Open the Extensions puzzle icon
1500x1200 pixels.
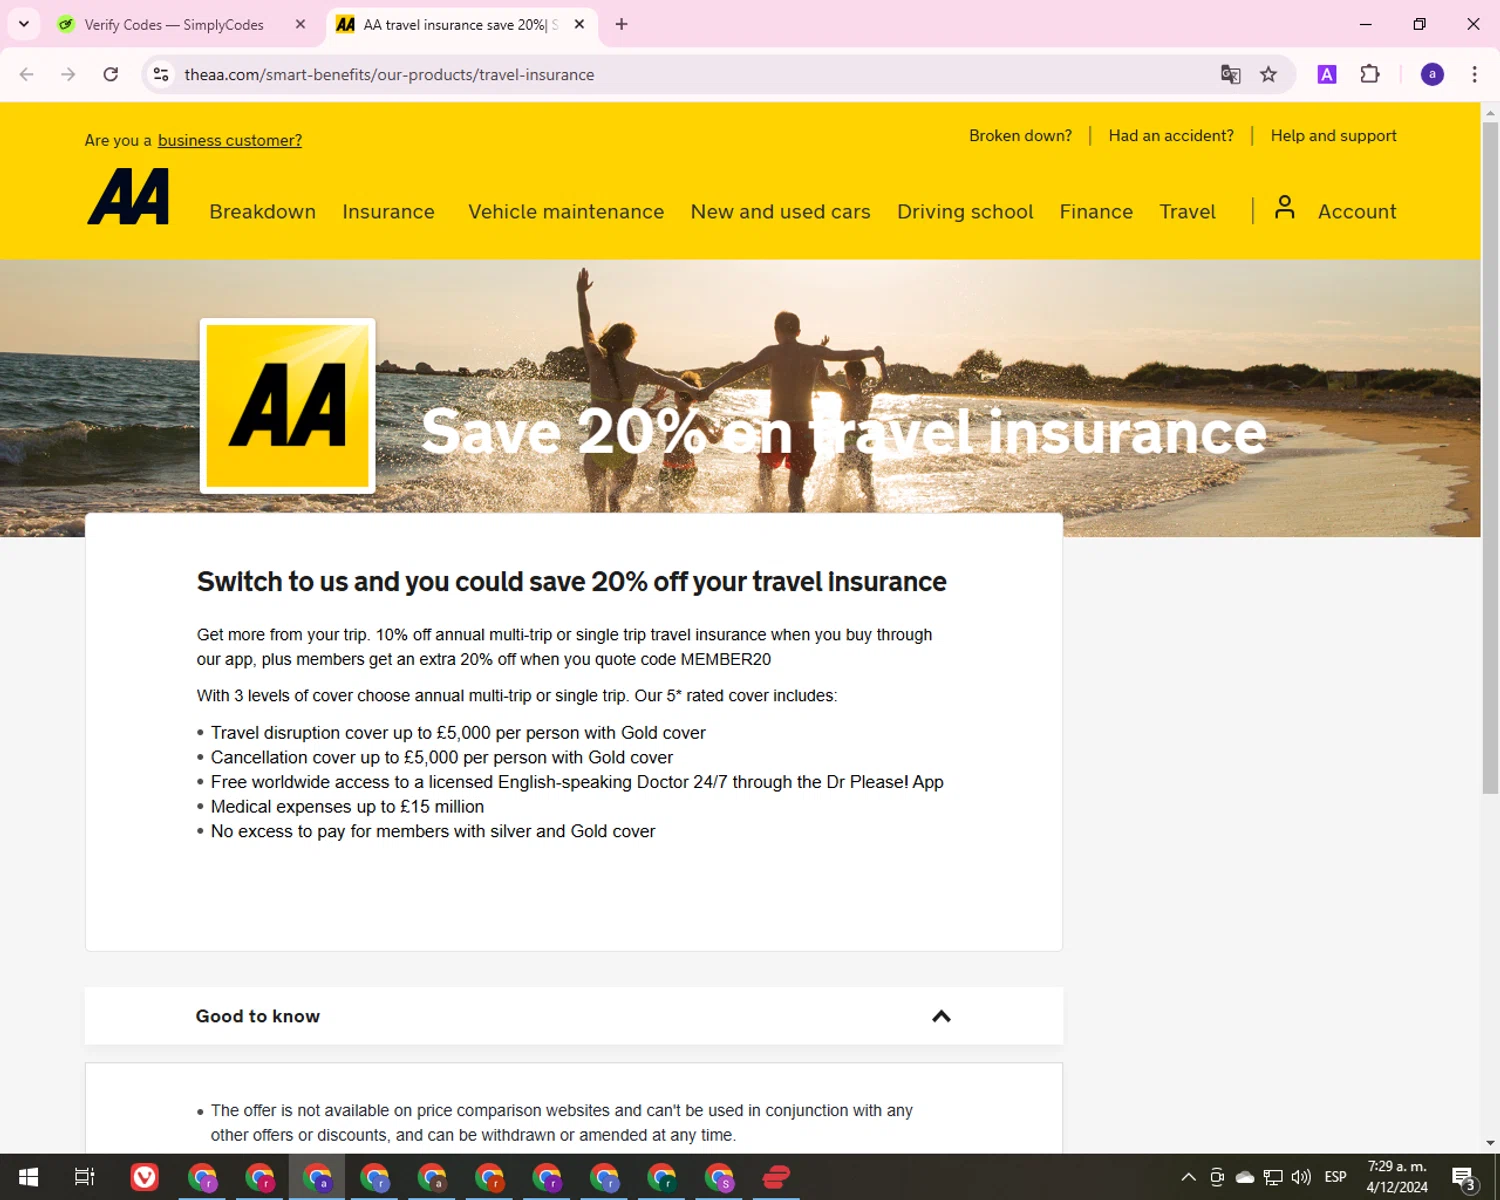coord(1370,75)
